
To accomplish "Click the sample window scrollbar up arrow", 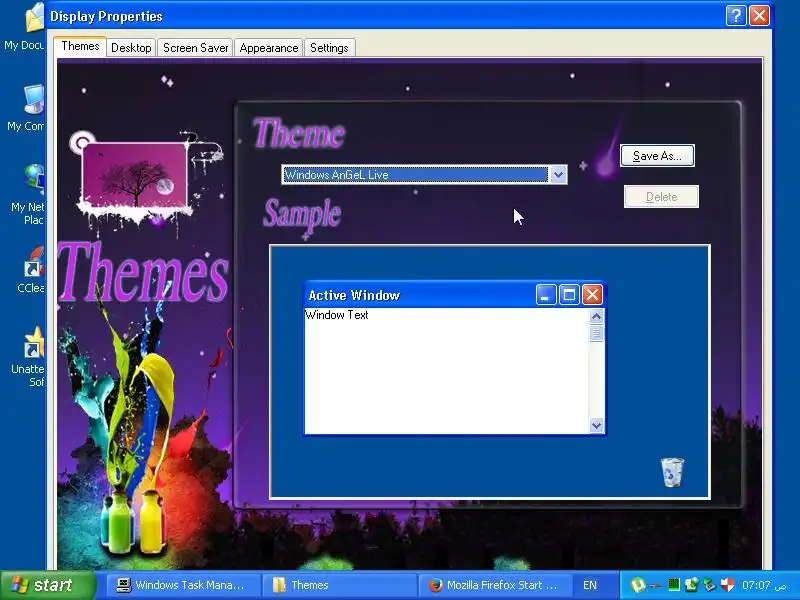I will pos(596,317).
